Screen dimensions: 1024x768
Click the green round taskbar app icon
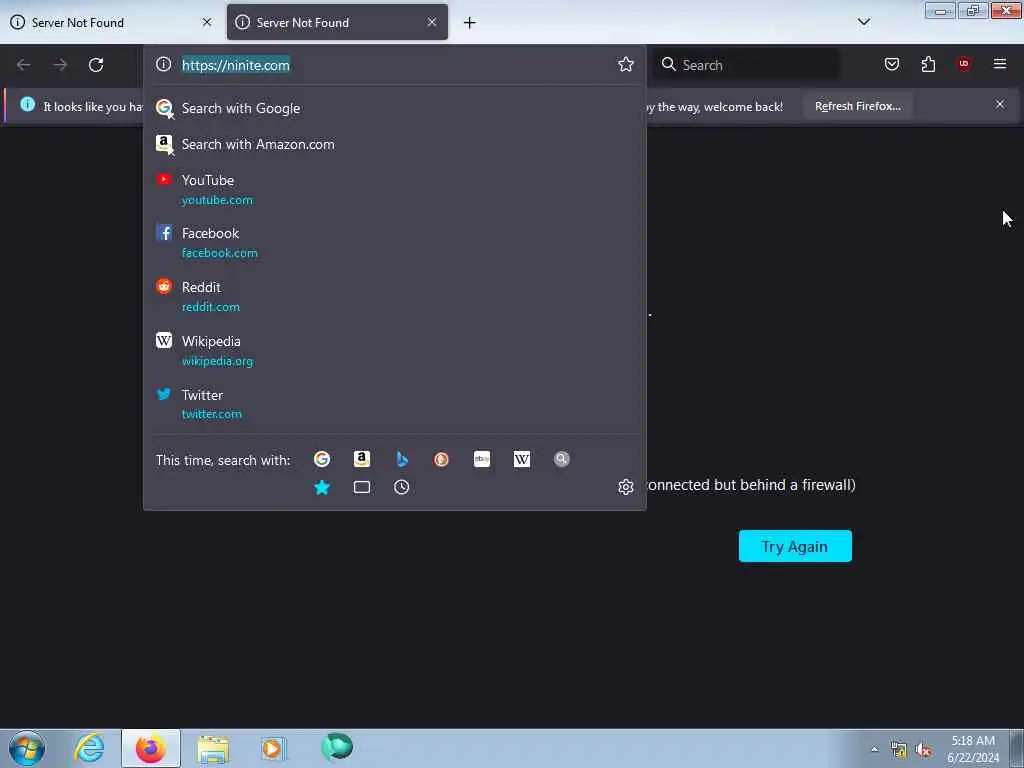coord(337,746)
